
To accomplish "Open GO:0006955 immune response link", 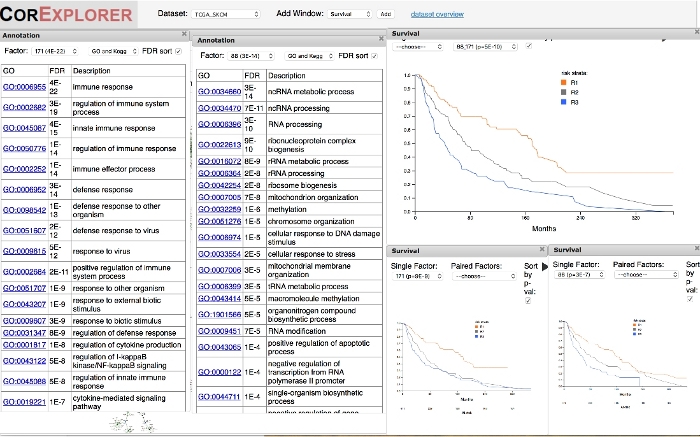I will click(24, 87).
